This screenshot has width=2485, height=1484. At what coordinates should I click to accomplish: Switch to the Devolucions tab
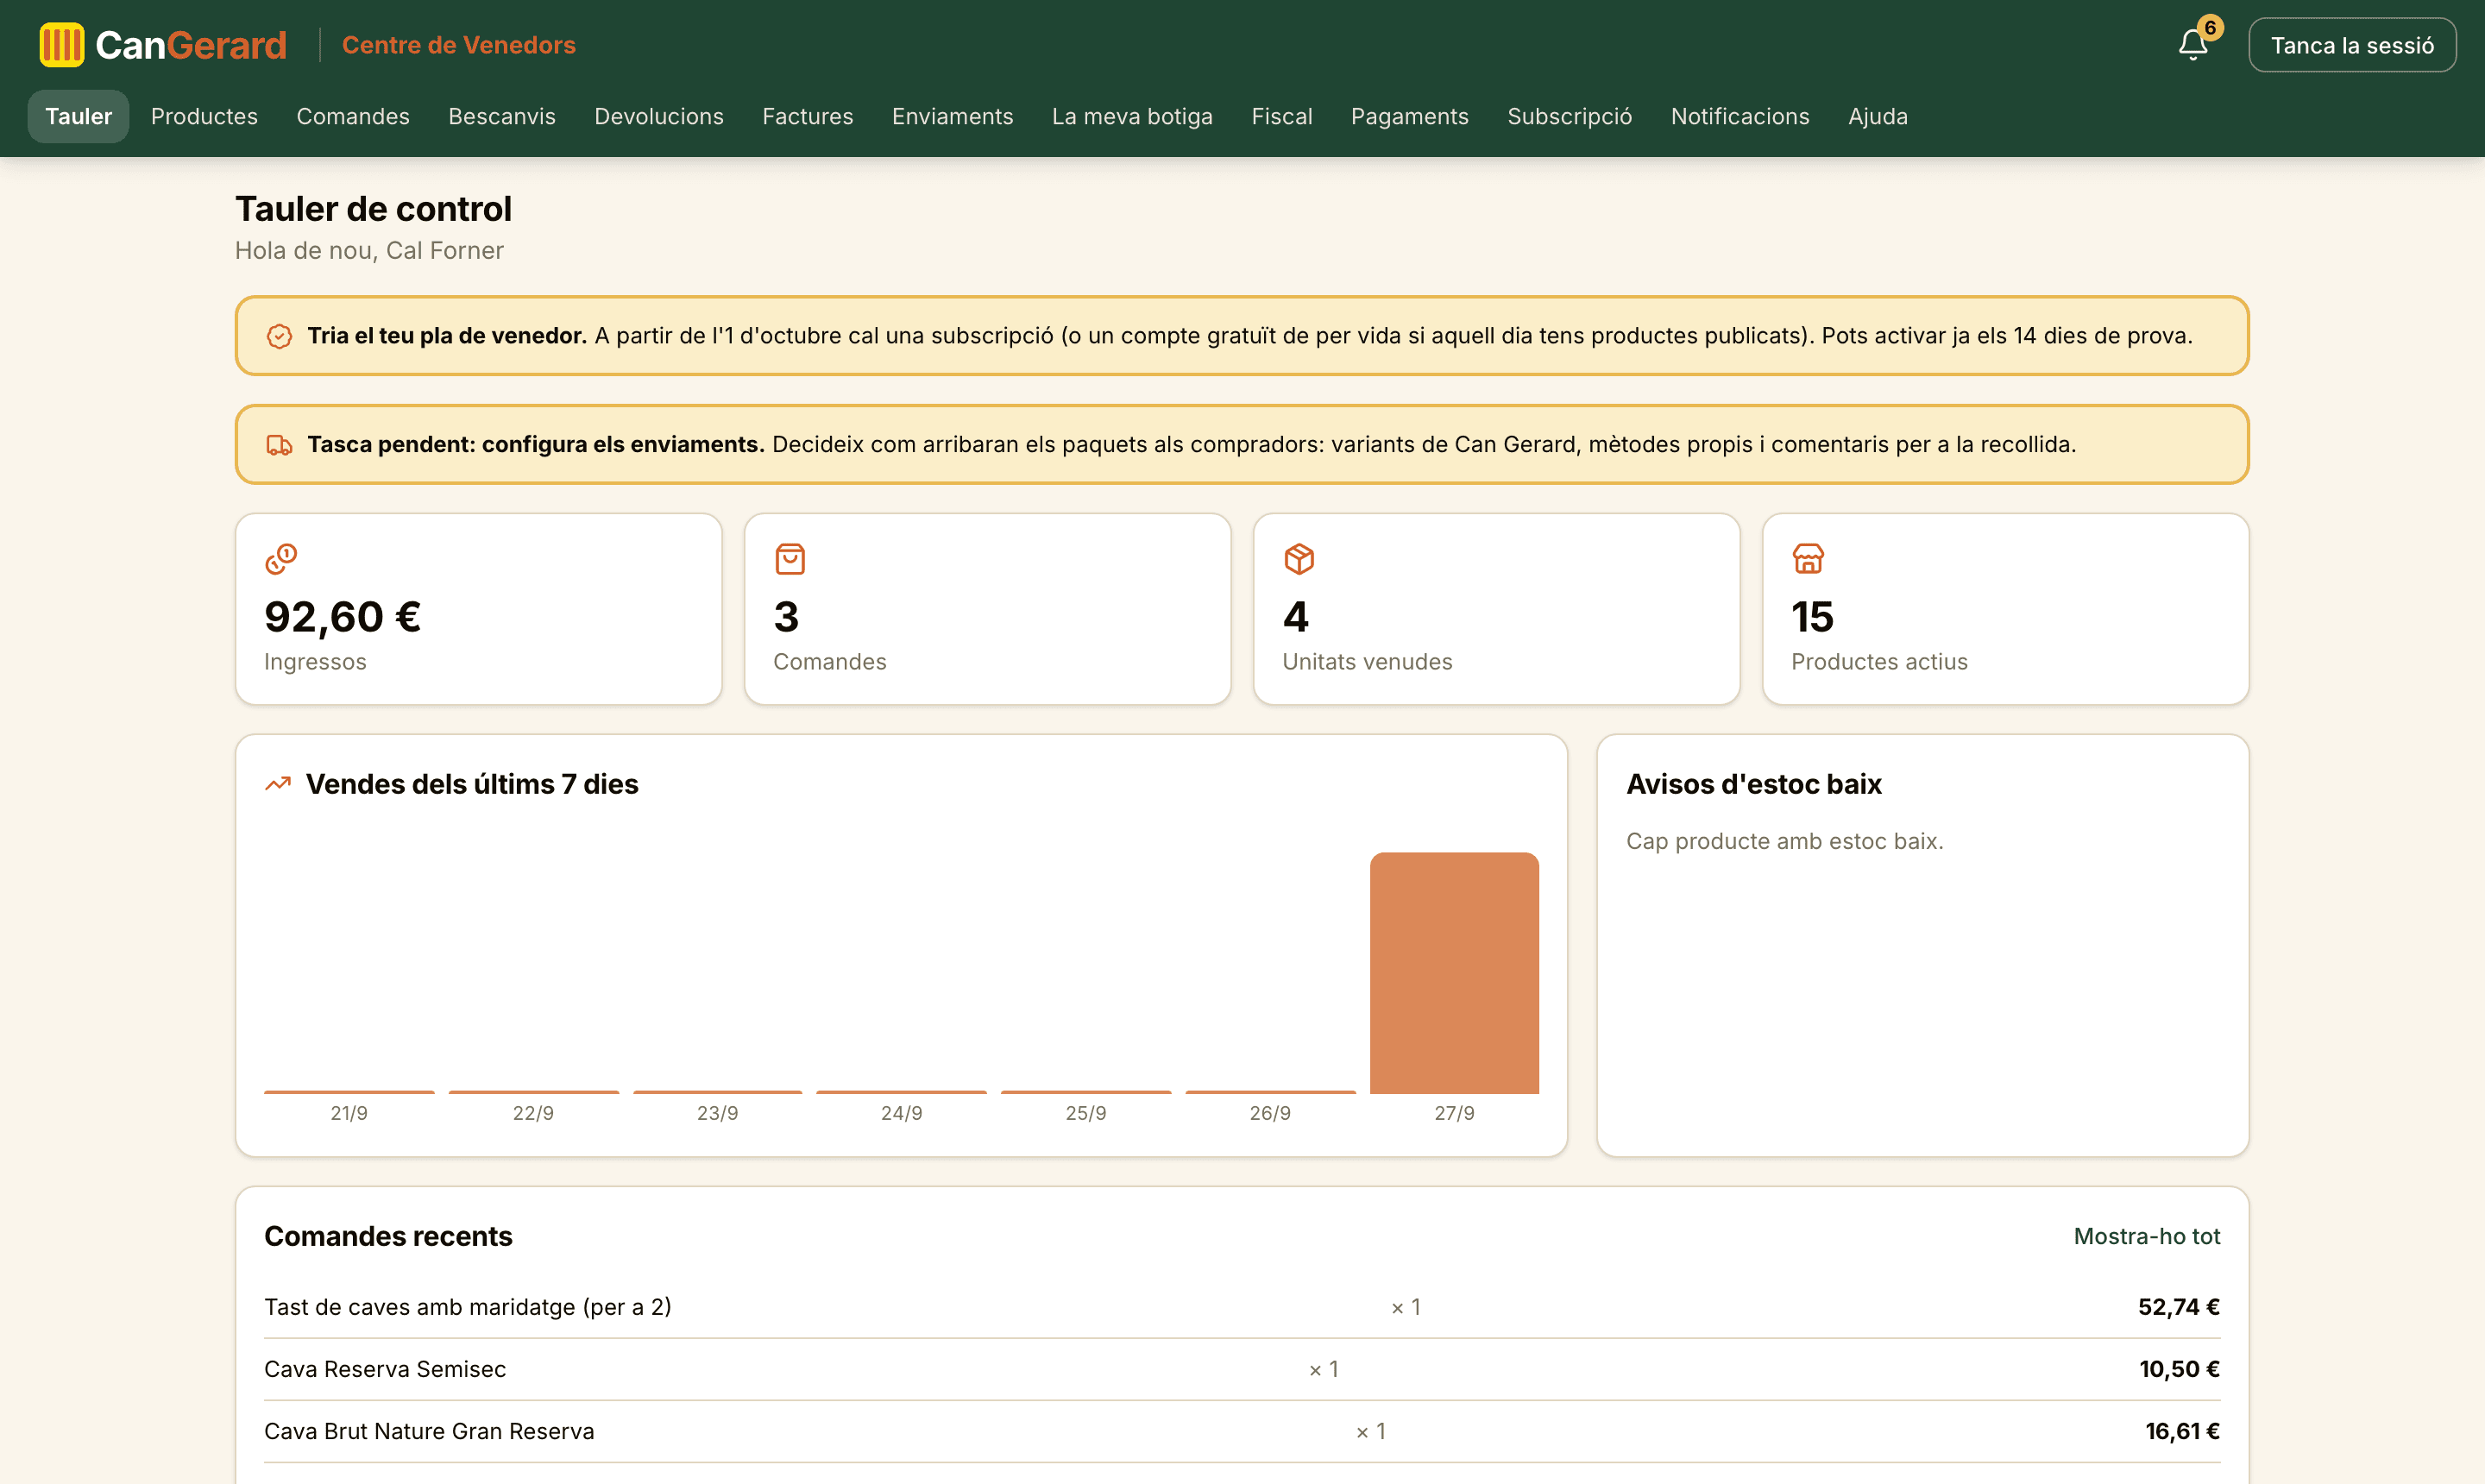pyautogui.click(x=659, y=117)
